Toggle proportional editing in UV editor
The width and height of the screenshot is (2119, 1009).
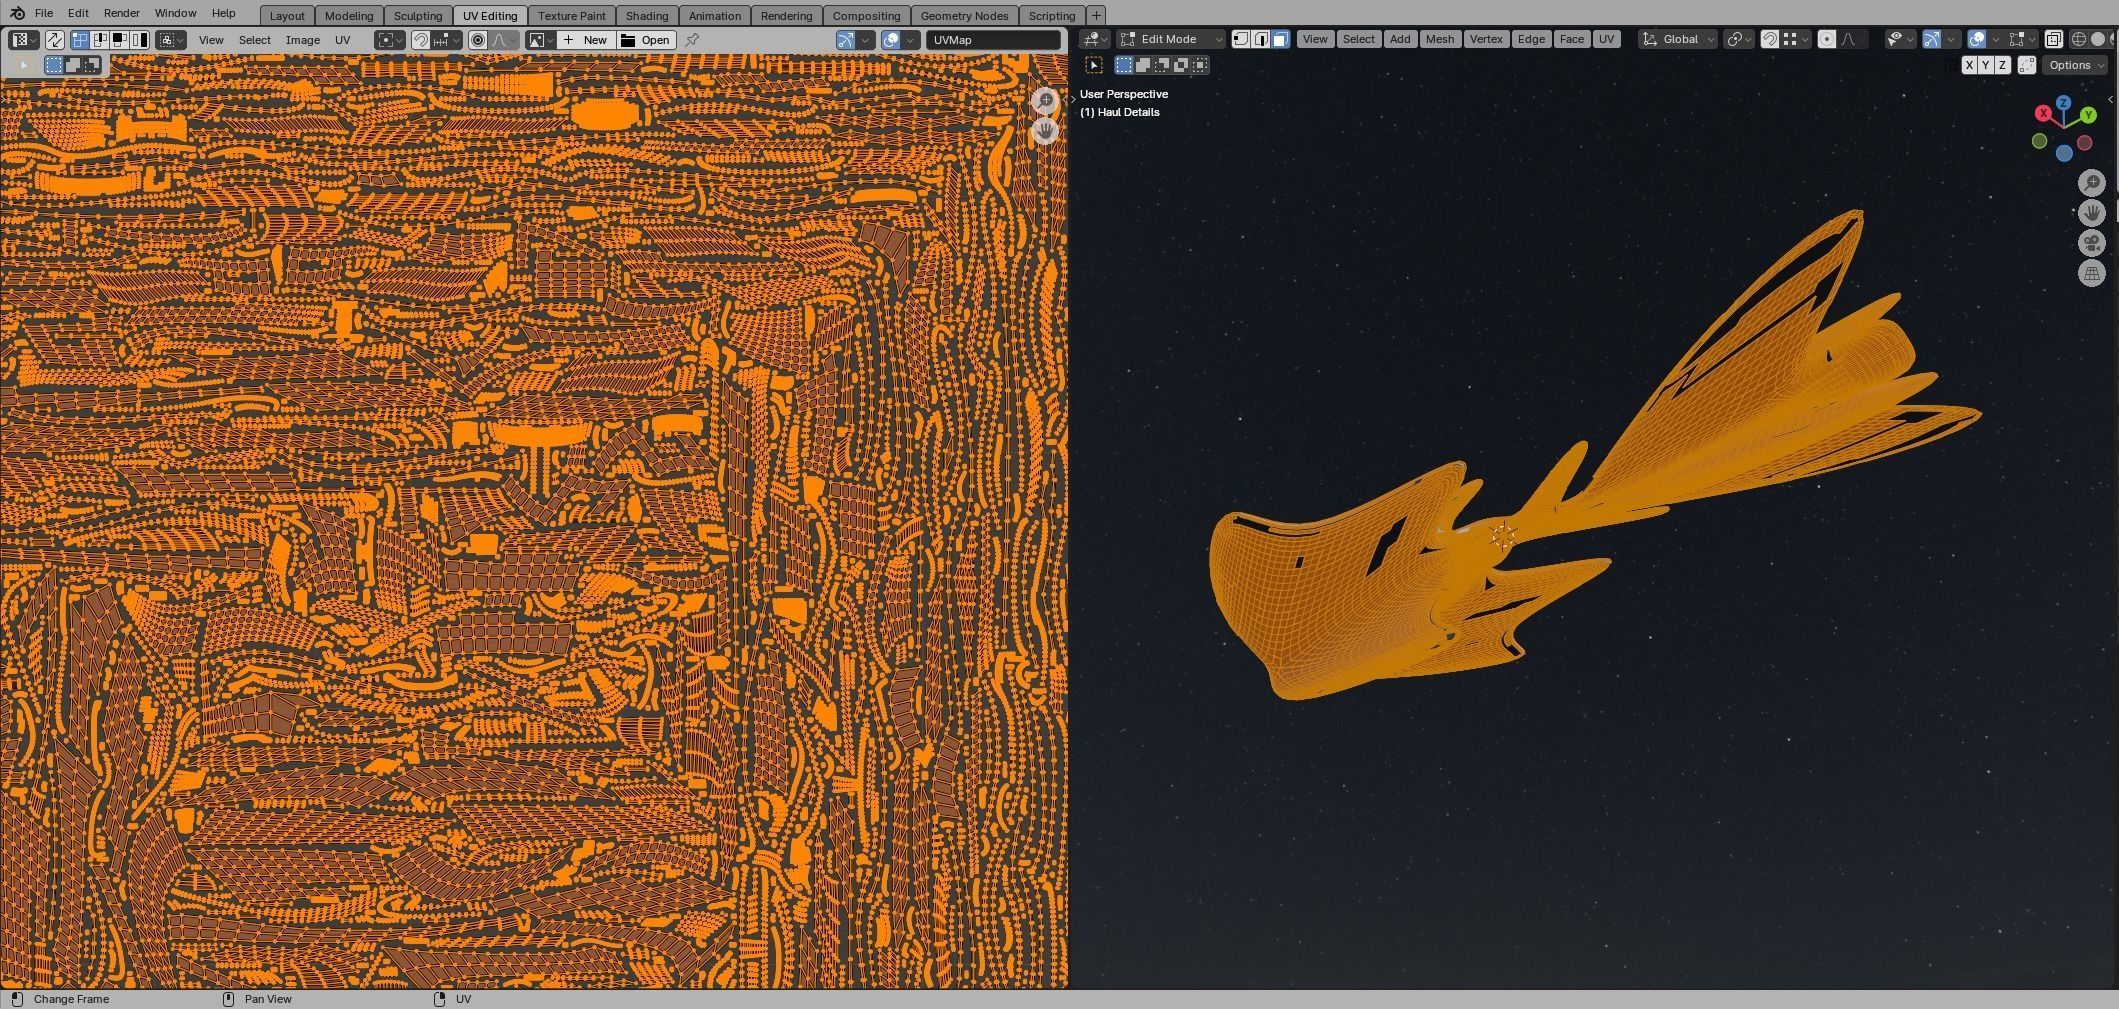point(478,40)
